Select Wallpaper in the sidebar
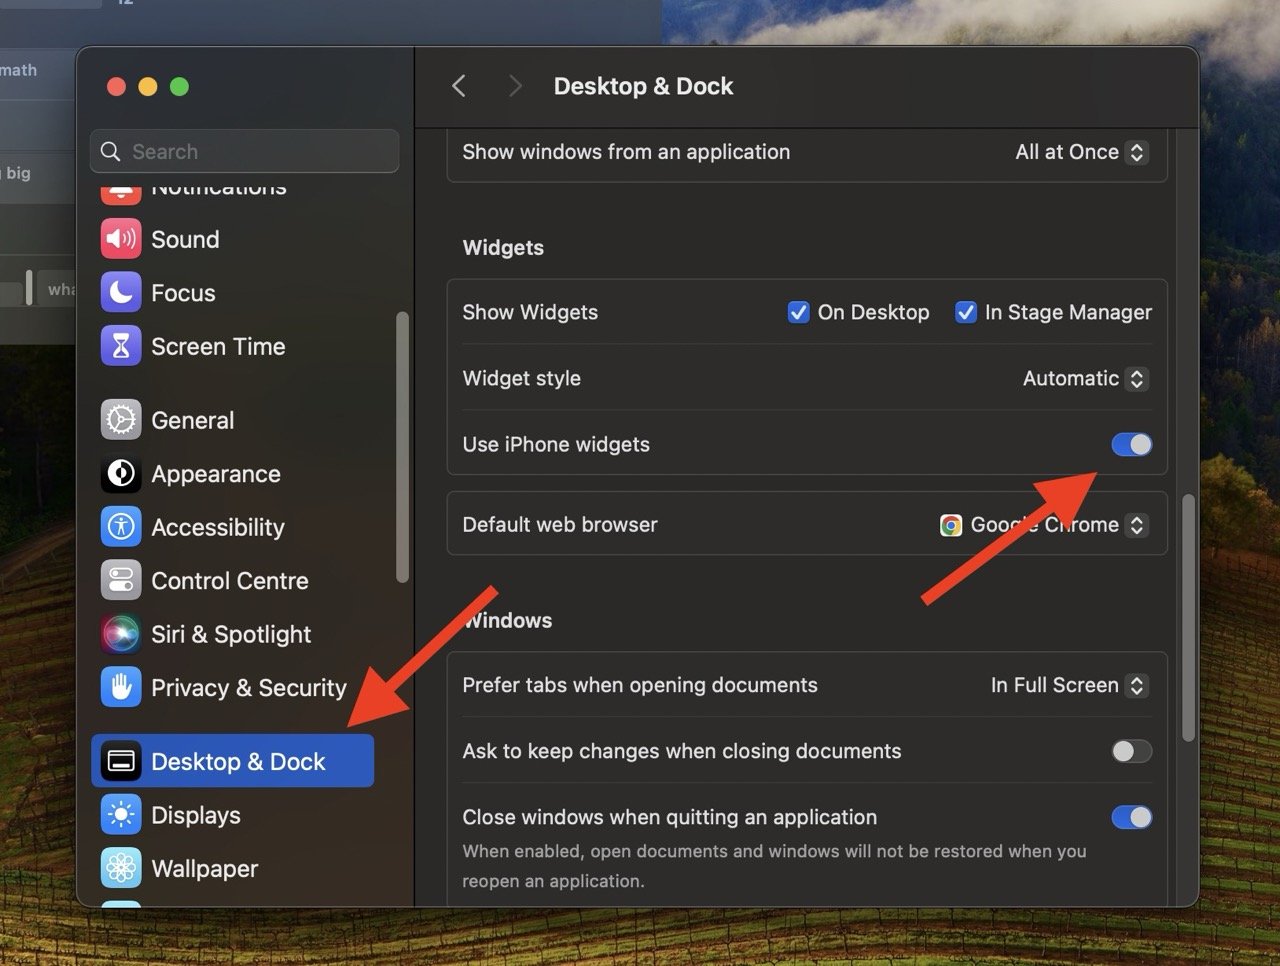 (204, 869)
